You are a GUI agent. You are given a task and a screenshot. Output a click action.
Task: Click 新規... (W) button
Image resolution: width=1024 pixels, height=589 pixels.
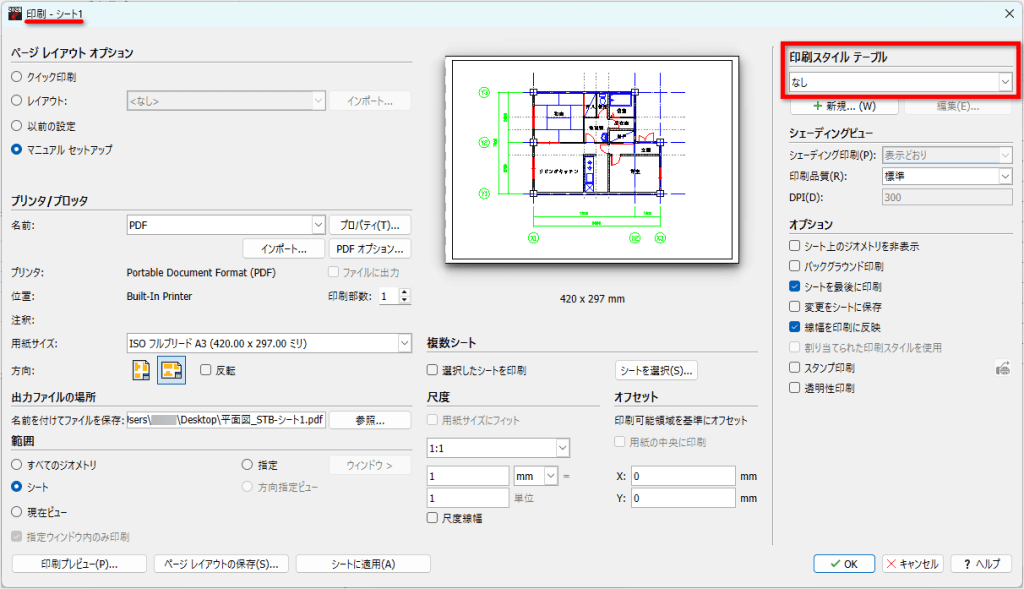(x=844, y=106)
